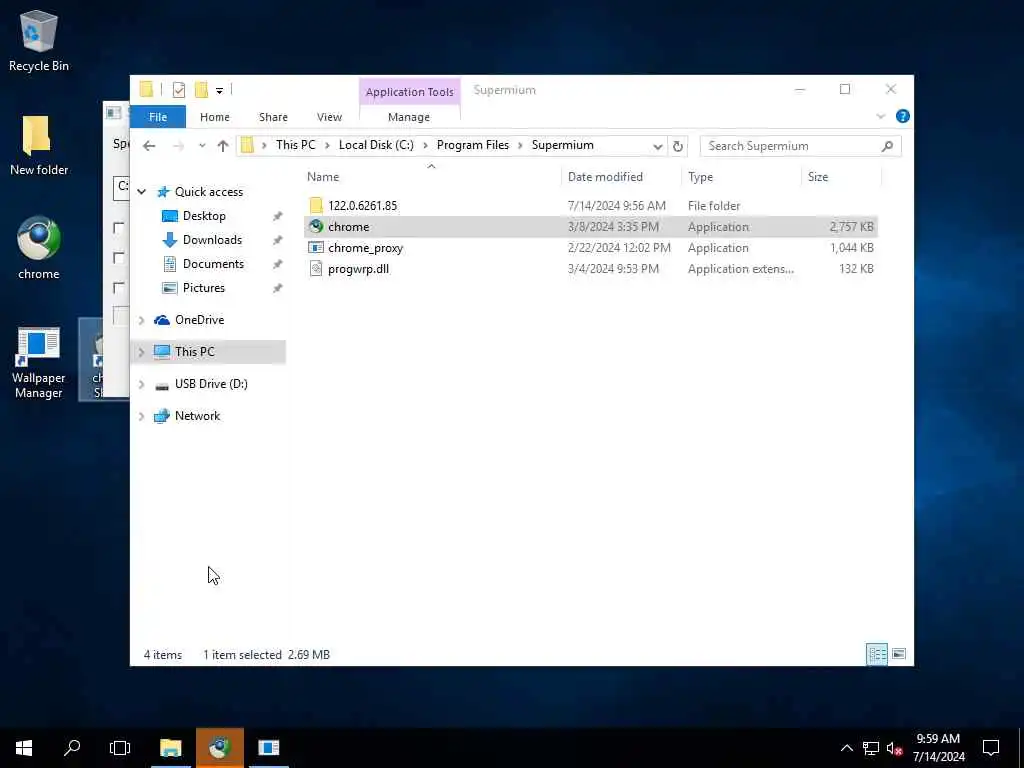This screenshot has width=1024, height=768.
Task: Expand the Network tree node
Action: point(142,416)
